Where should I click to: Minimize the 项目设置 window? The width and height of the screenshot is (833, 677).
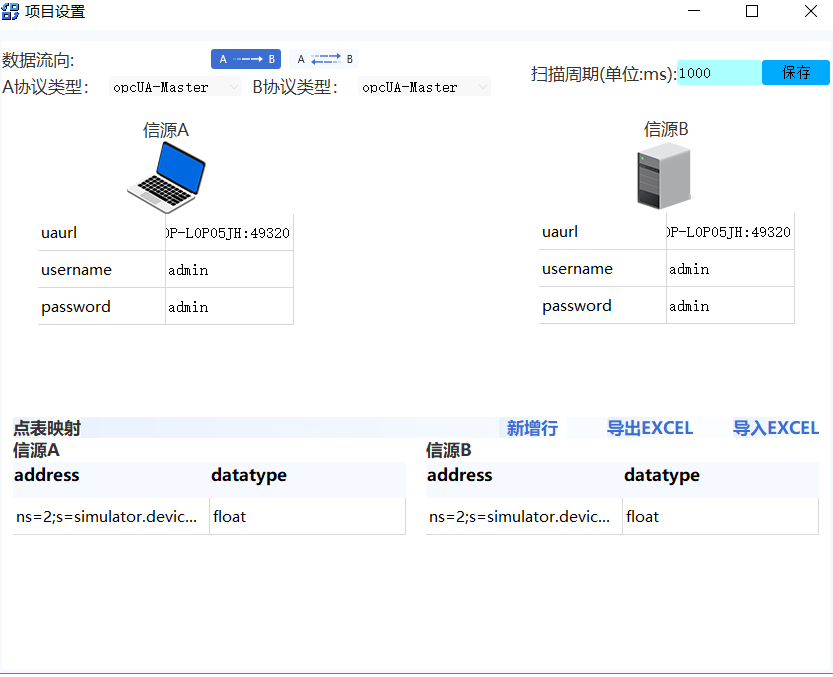pos(694,11)
